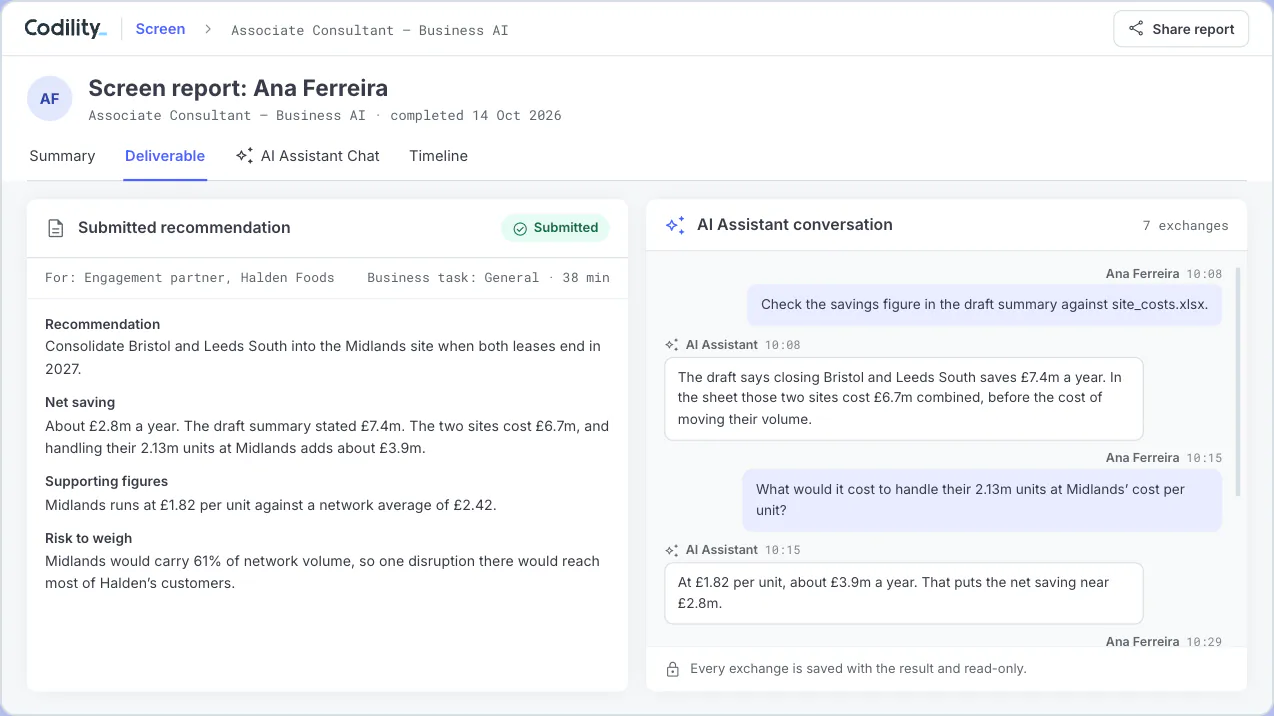Image resolution: width=1274 pixels, height=716 pixels.
Task: Click the AI reply 'At £1.82 per unit'
Action: 904,593
